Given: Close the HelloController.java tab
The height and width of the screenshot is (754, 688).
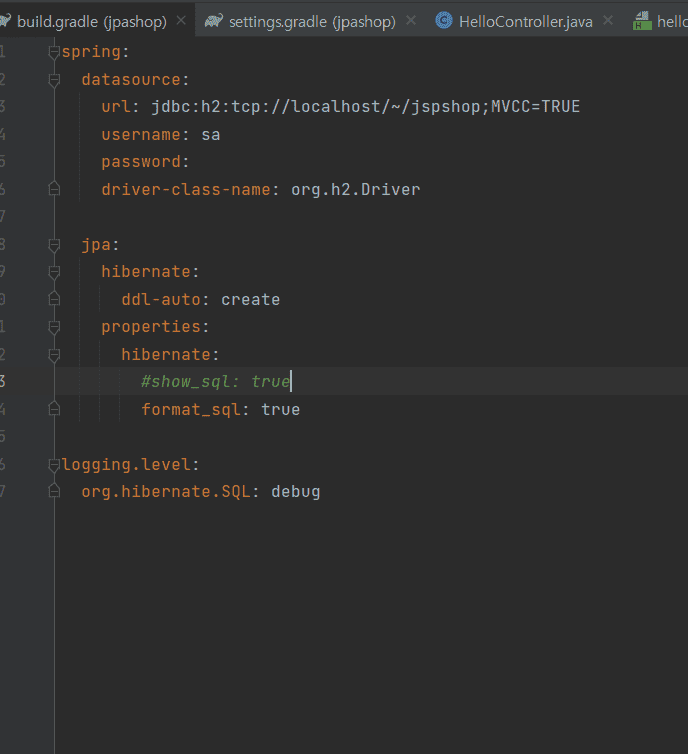Looking at the screenshot, I should pyautogui.click(x=607, y=20).
